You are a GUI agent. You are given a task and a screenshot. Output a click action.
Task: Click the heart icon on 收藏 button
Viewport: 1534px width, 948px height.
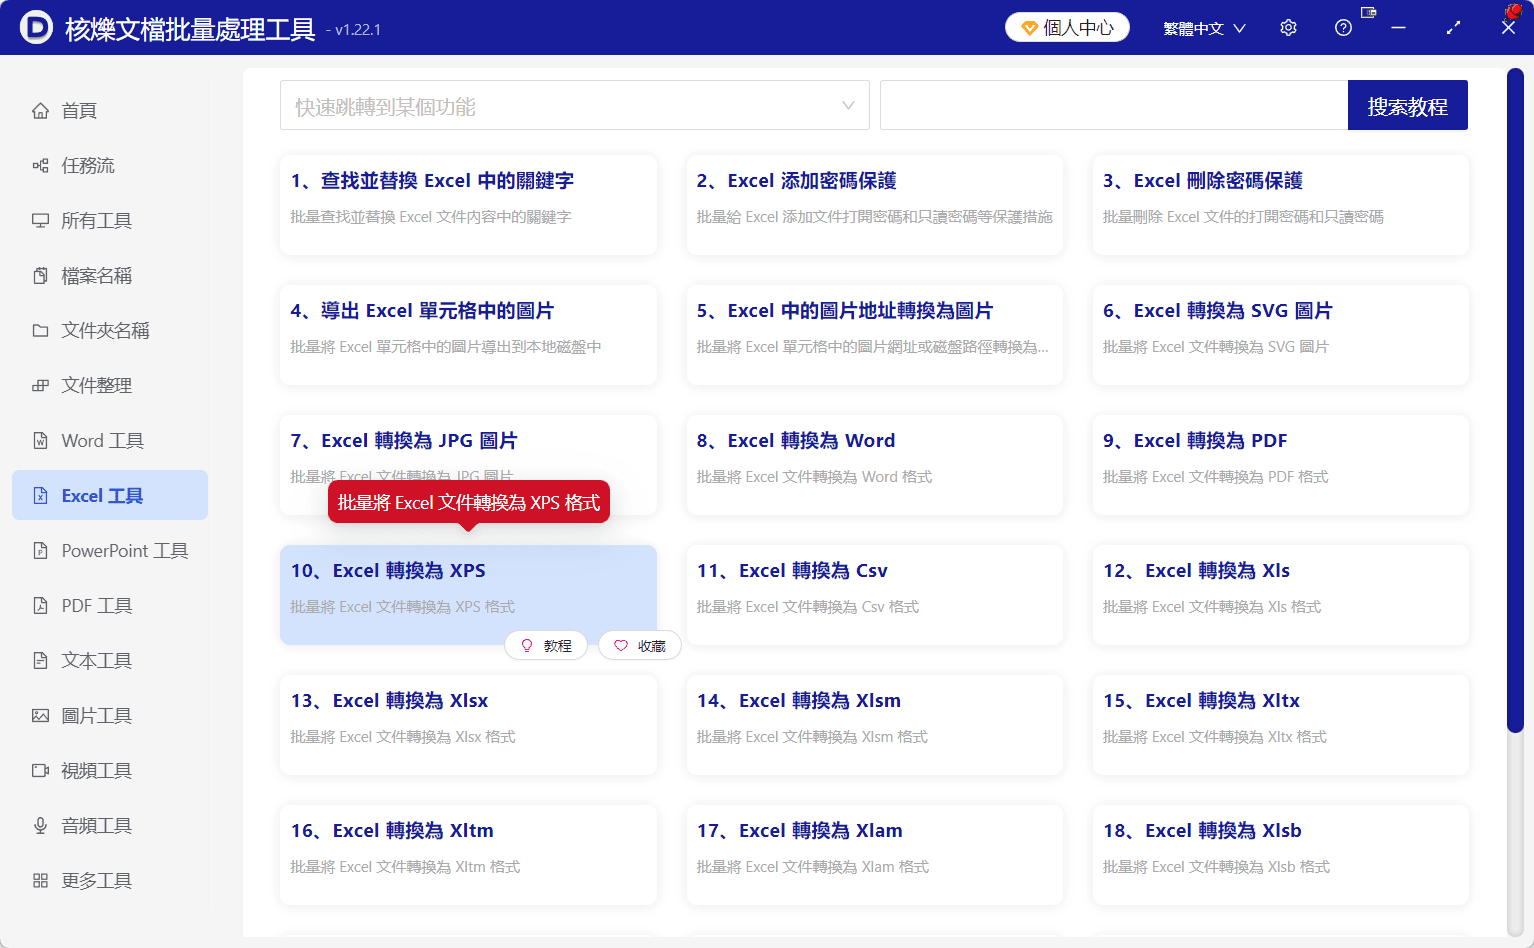pyautogui.click(x=621, y=646)
